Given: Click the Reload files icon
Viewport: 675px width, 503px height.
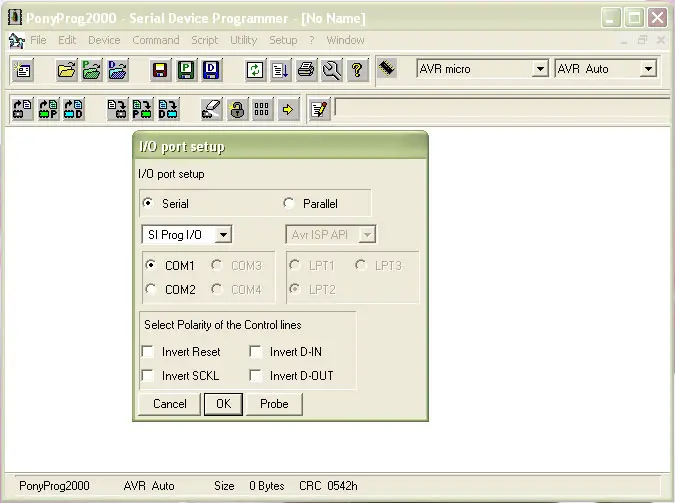Looking at the screenshot, I should point(255,70).
